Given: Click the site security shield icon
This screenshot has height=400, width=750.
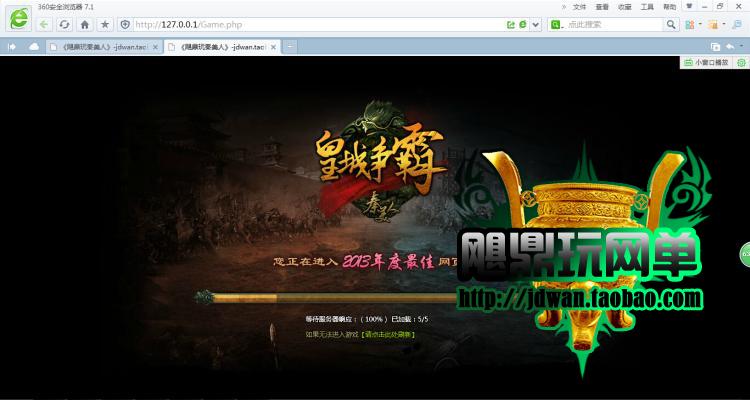Looking at the screenshot, I should point(125,24).
